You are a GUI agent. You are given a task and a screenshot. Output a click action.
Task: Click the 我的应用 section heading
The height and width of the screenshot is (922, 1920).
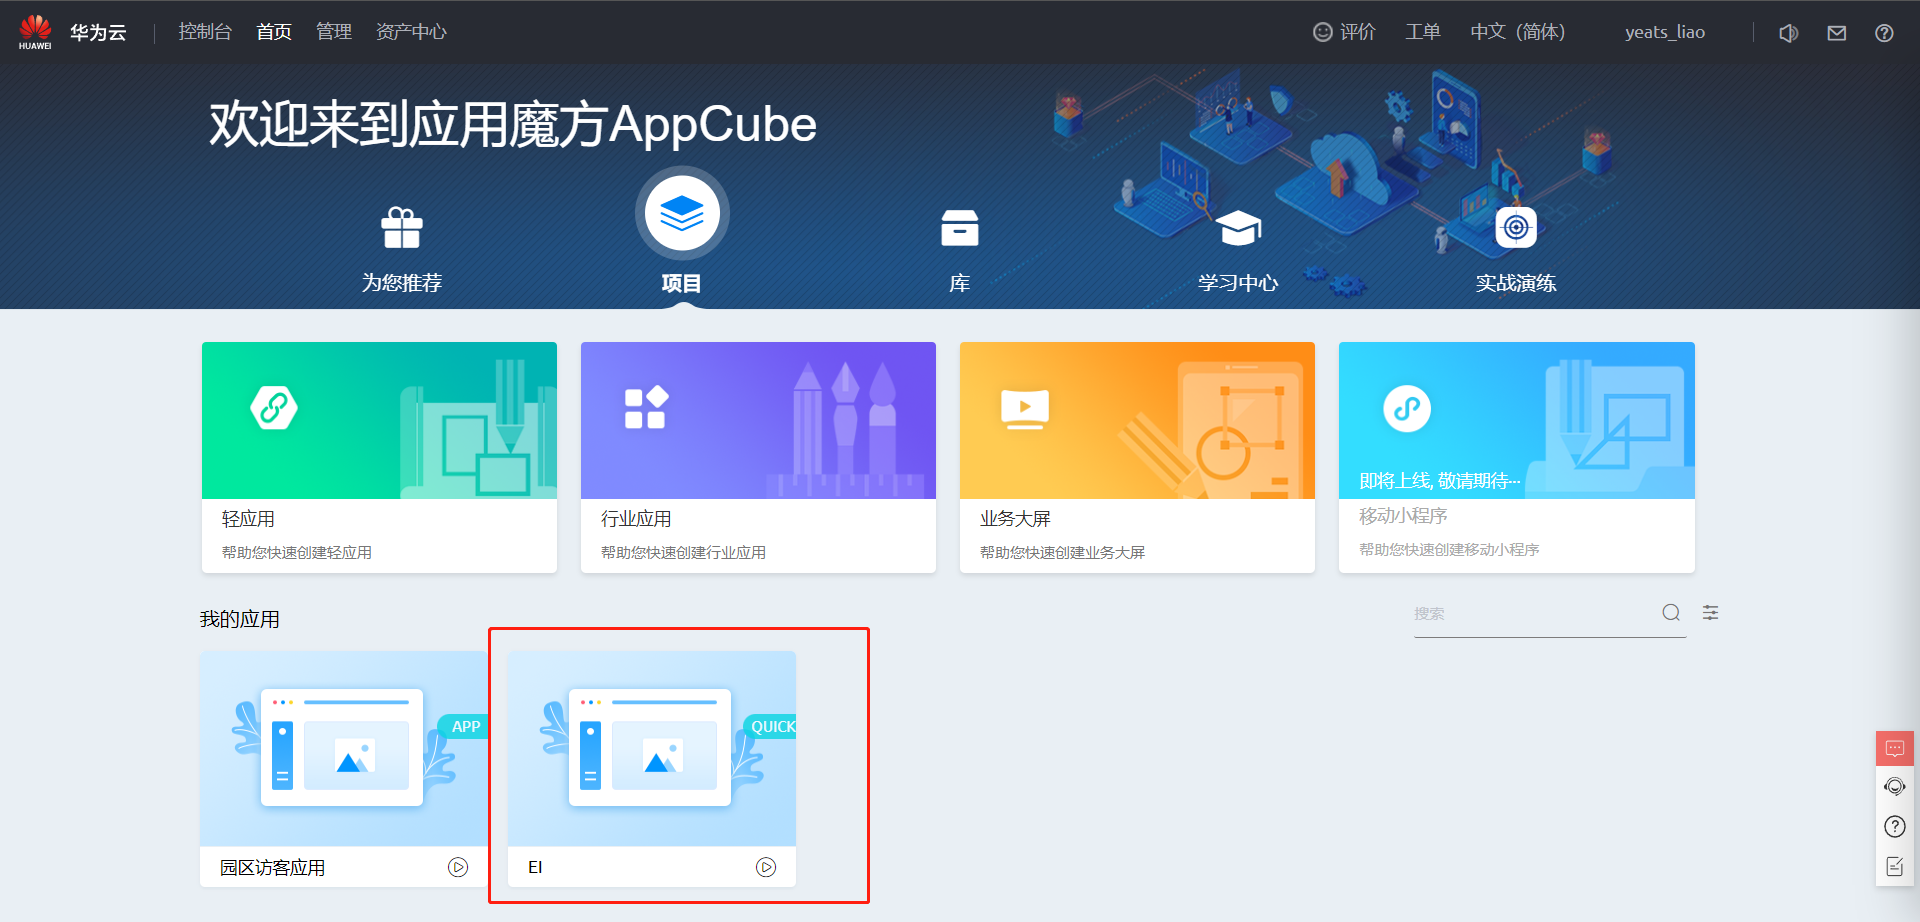coord(240,619)
